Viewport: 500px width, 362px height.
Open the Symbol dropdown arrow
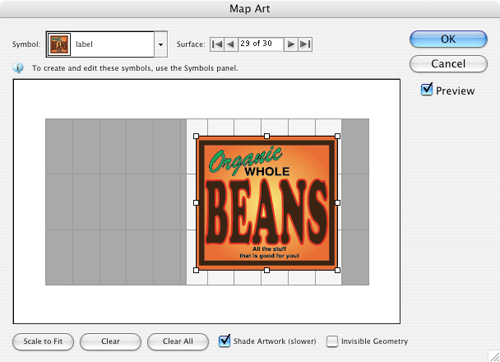coord(161,44)
